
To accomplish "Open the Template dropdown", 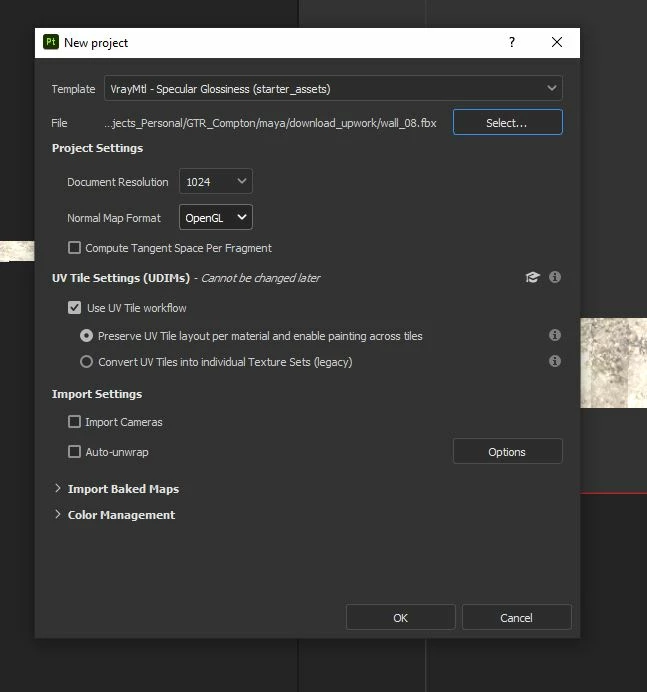I will pyautogui.click(x=333, y=88).
